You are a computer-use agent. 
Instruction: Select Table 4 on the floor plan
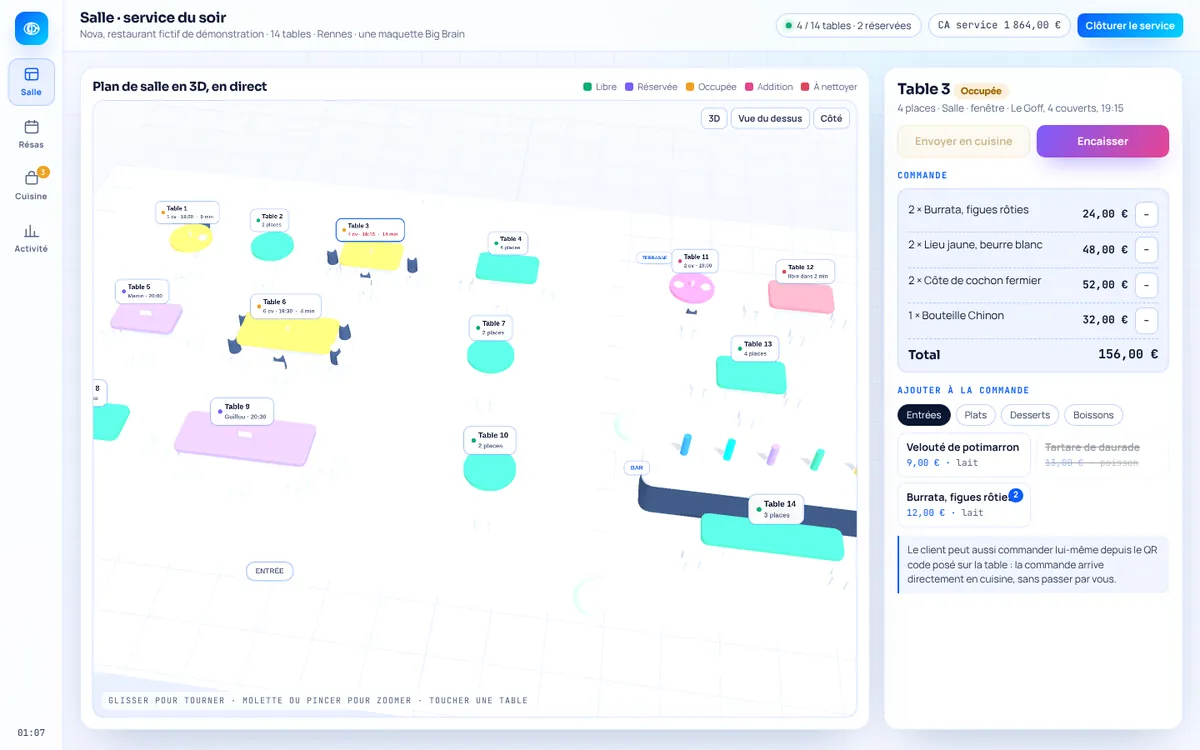pyautogui.click(x=507, y=243)
